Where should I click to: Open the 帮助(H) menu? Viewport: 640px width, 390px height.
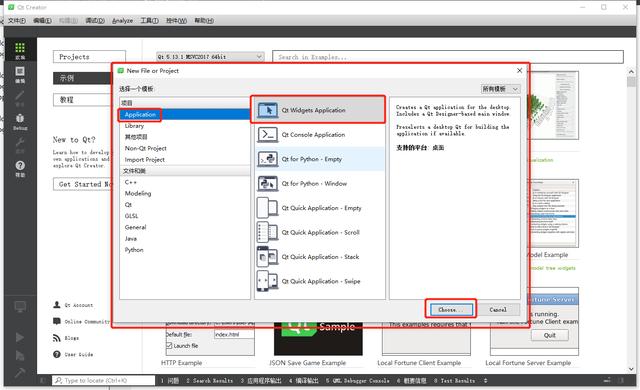click(x=204, y=20)
